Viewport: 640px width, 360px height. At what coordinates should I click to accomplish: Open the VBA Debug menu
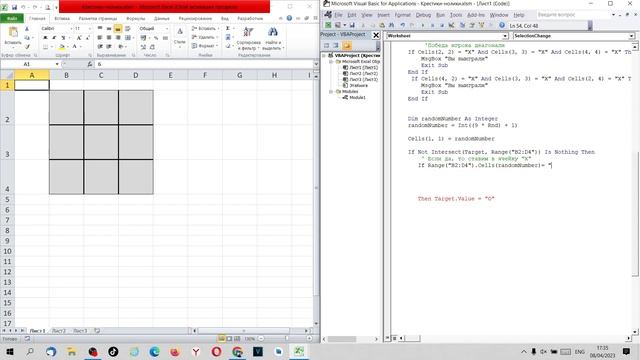tap(423, 15)
